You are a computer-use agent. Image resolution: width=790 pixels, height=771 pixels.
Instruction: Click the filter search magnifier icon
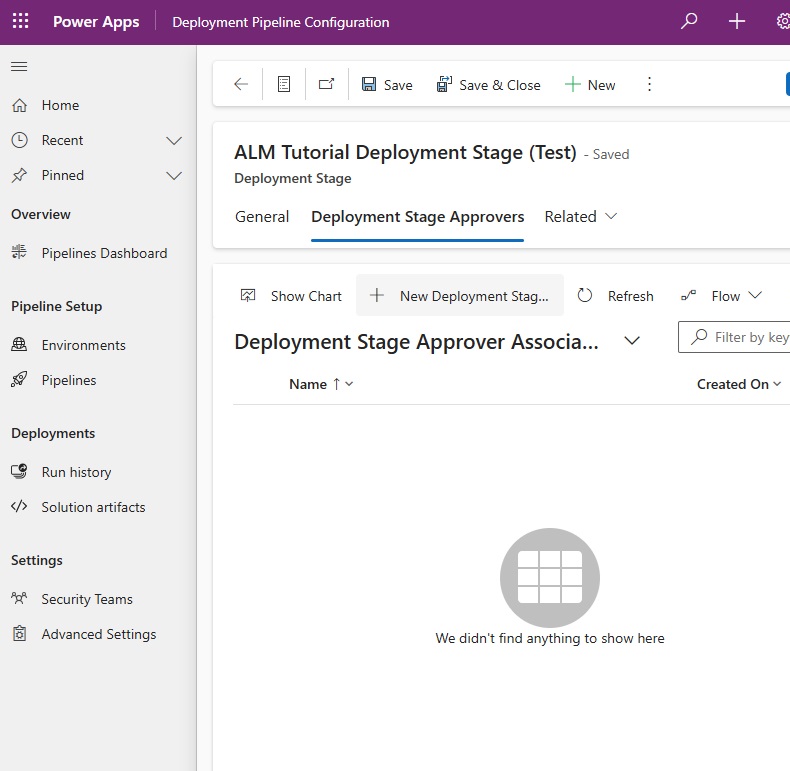pos(699,337)
